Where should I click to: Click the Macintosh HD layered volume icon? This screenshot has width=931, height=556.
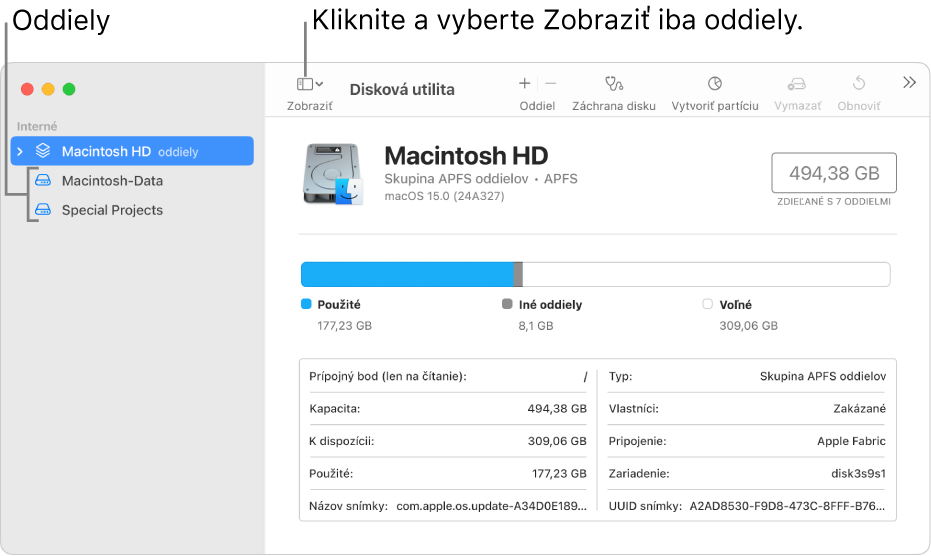coord(43,150)
